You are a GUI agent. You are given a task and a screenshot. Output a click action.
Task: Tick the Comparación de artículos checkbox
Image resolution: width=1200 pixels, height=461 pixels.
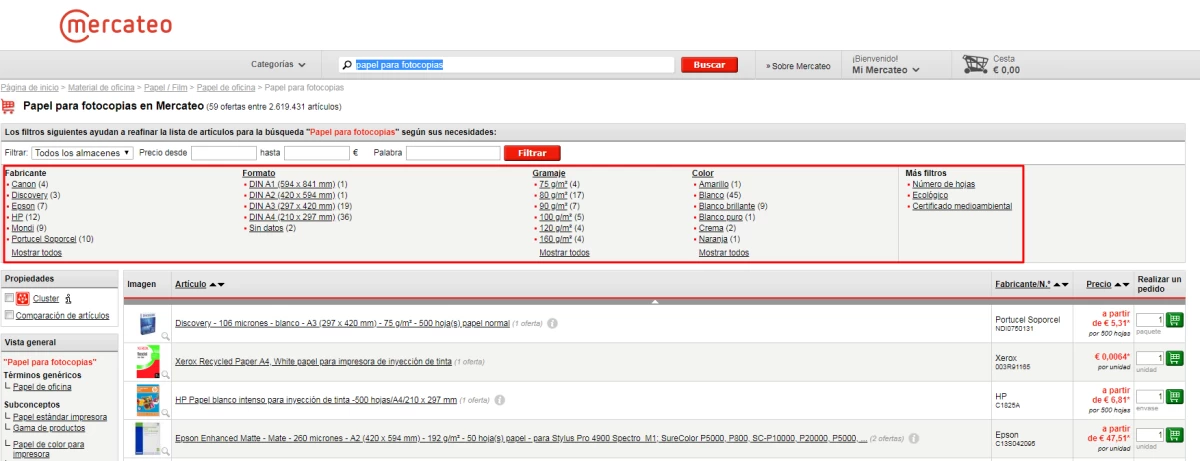pos(9,315)
